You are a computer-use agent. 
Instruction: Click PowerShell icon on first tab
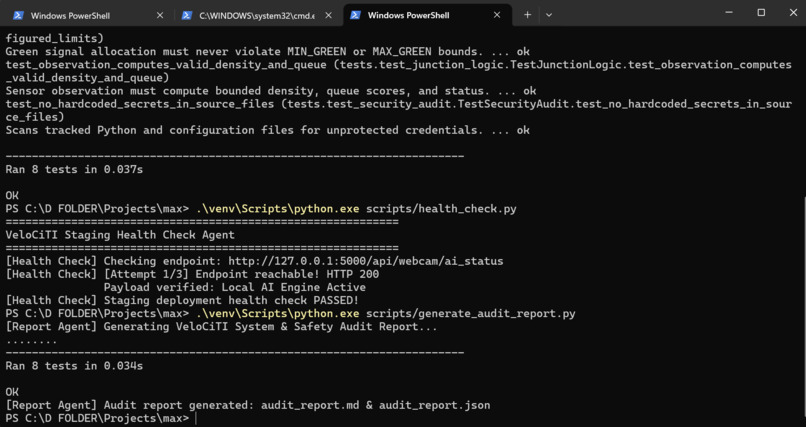click(19, 15)
